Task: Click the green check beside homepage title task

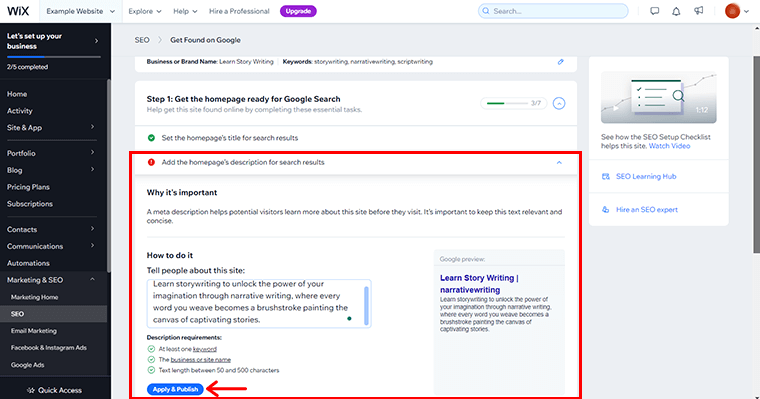Action: point(151,138)
